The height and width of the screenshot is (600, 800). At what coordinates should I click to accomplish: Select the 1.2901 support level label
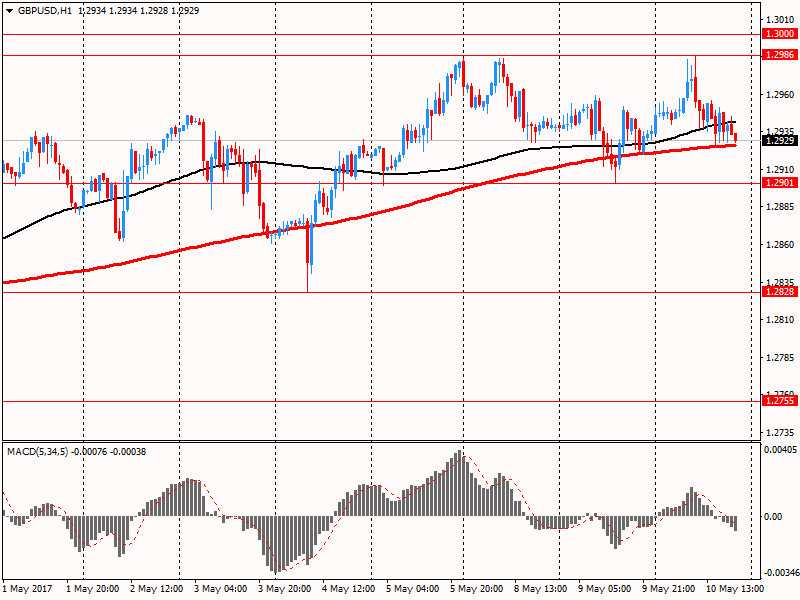(779, 183)
